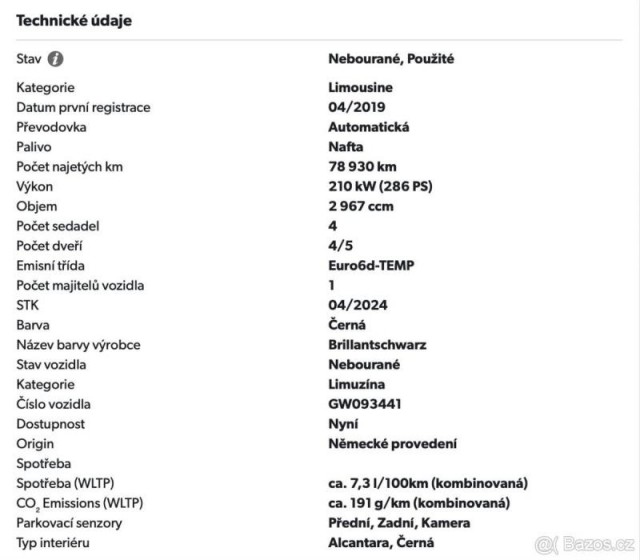Click the 2 967 ccm engine volume
Screen dimensions: 640x560
tap(361, 206)
